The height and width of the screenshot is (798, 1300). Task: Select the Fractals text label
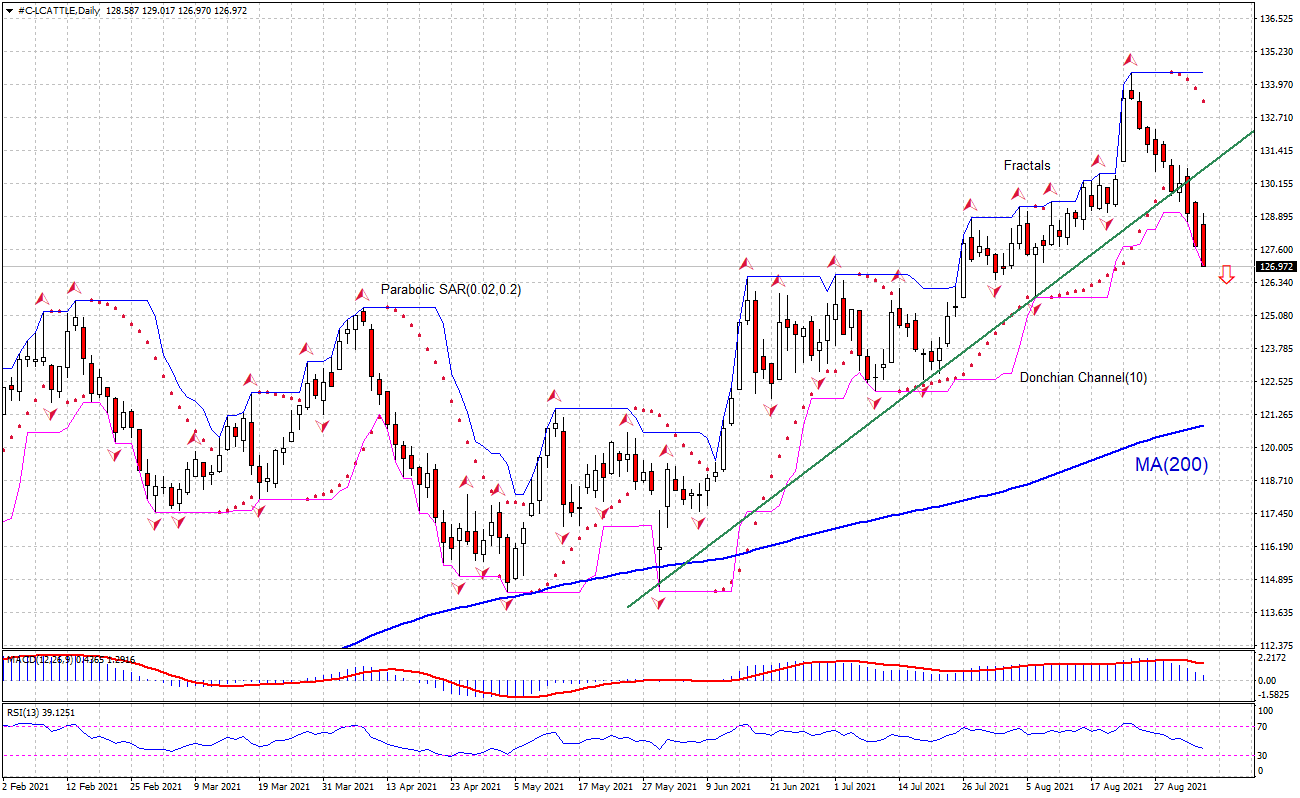coord(1027,166)
